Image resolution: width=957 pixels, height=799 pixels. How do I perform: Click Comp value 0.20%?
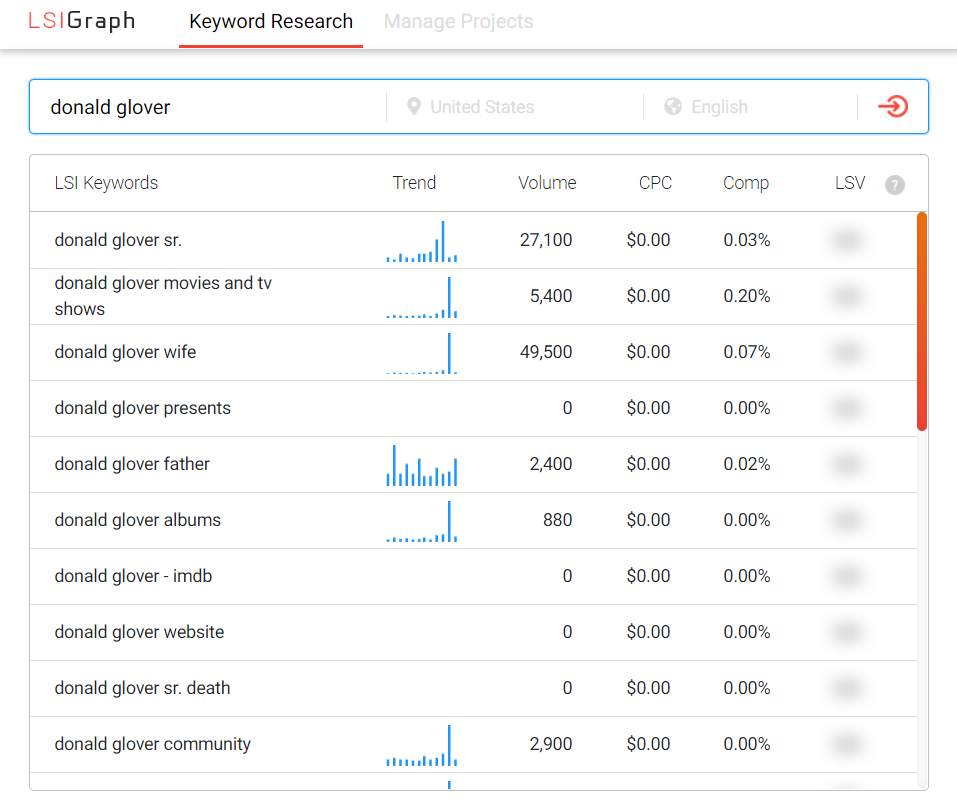tap(746, 296)
